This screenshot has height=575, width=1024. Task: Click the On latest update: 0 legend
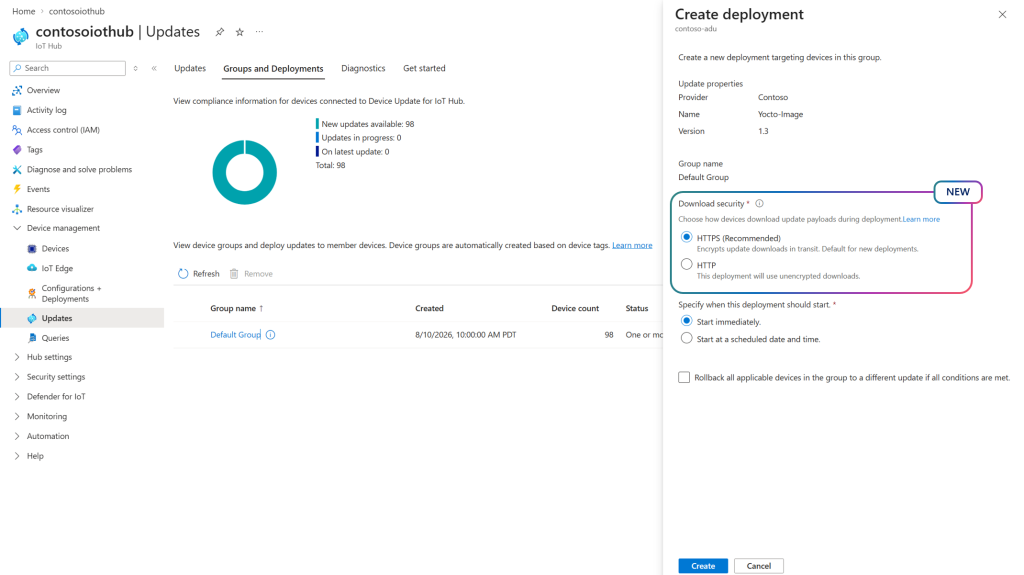click(353, 152)
